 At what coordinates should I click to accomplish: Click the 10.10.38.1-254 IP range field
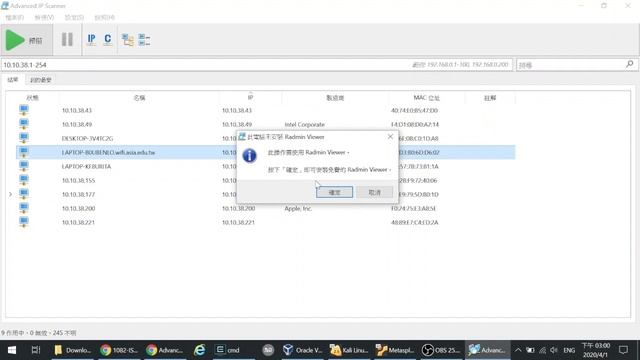coord(256,65)
